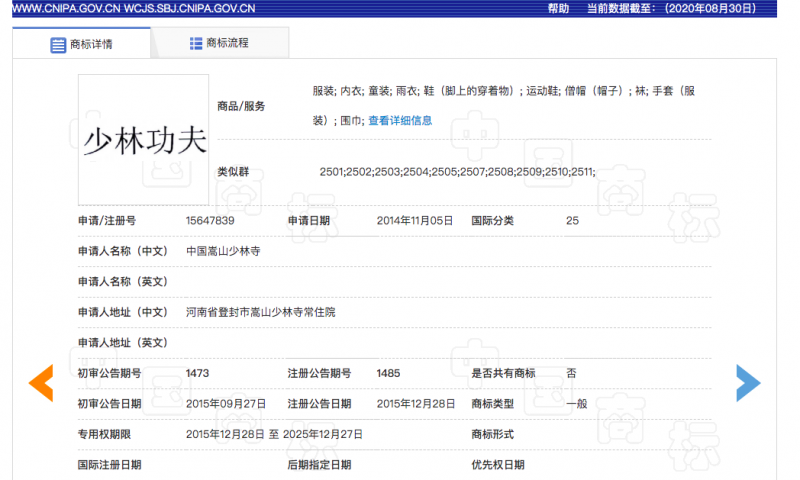This screenshot has width=800, height=480.
Task: Click the 申请日期 label
Action: 309,220
